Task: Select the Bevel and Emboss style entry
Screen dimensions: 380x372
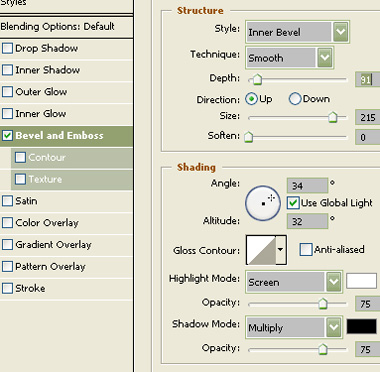Action: coord(66,136)
